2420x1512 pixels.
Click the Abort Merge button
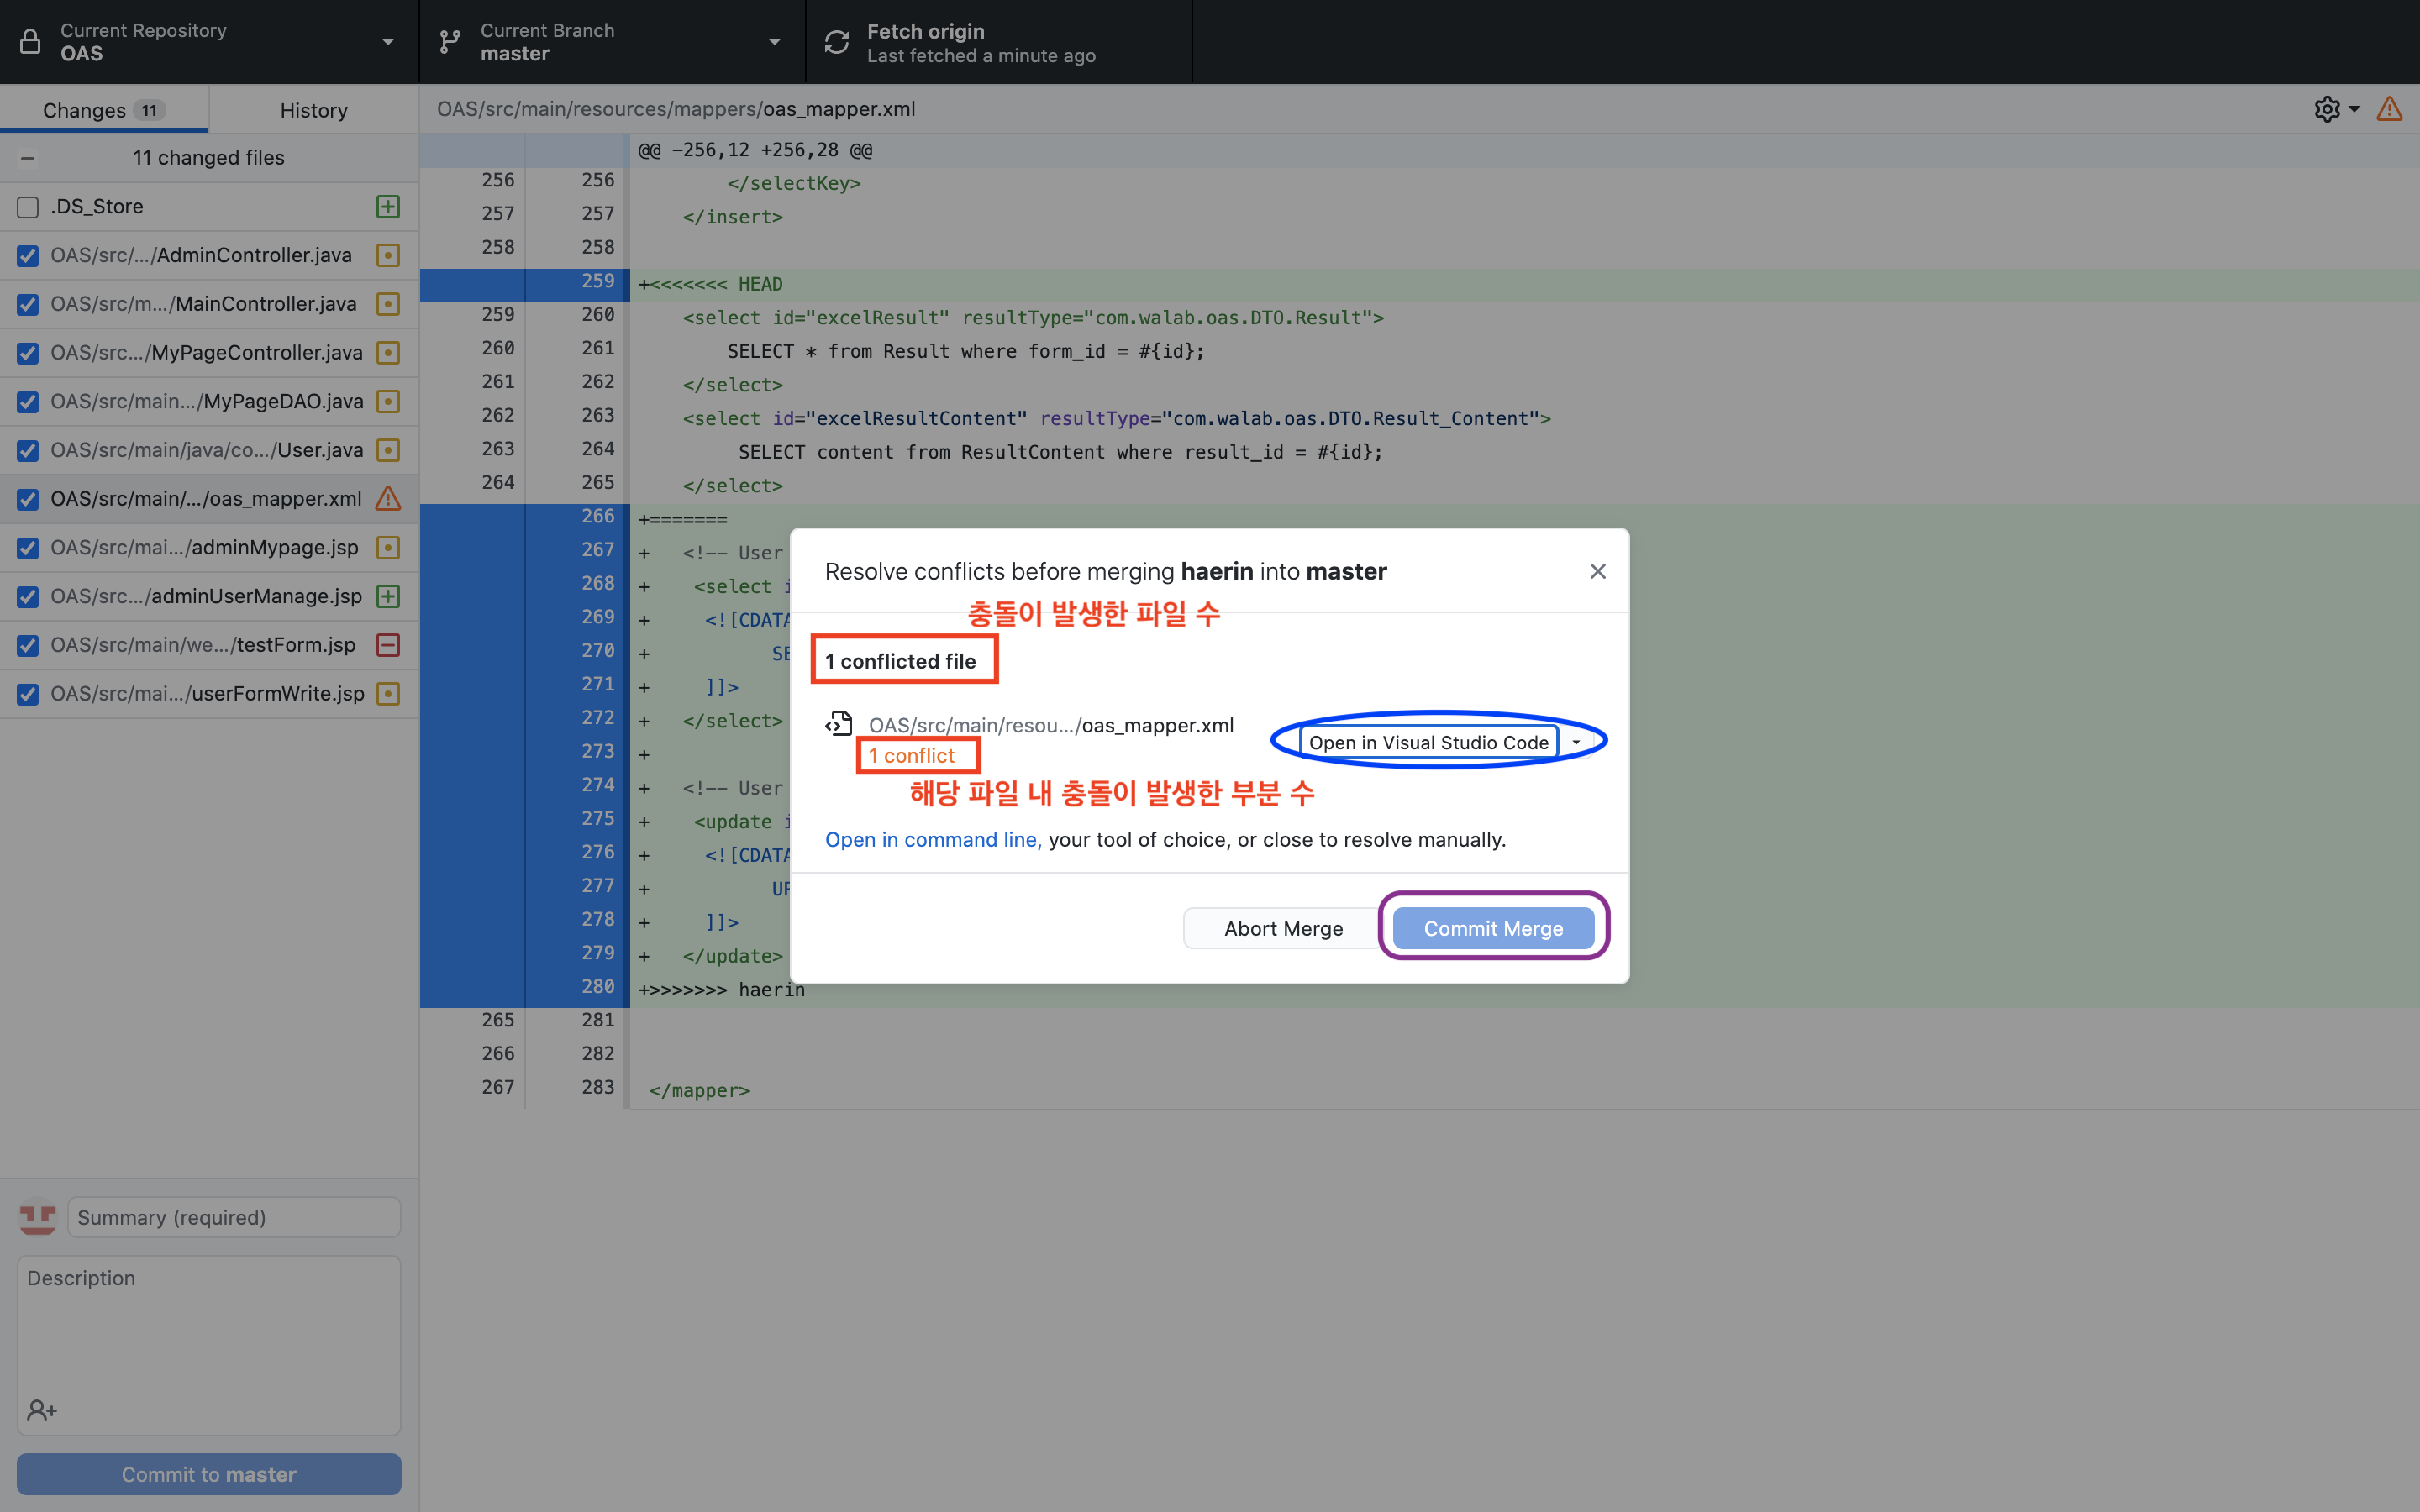point(1283,928)
